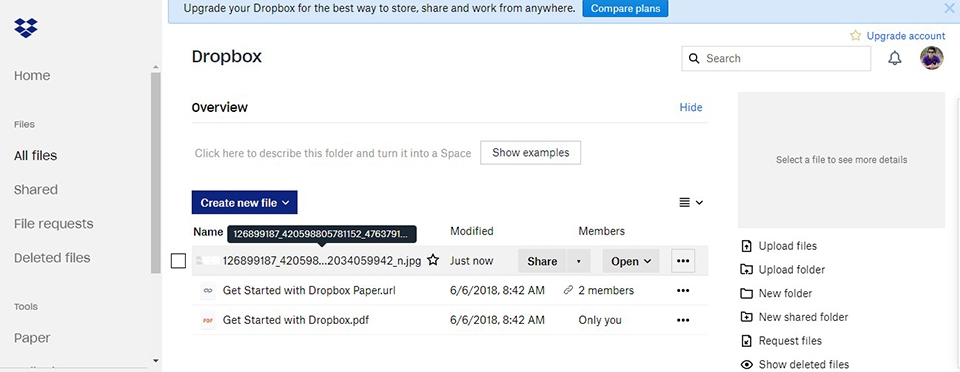Click Show deleted files label
Image resolution: width=960 pixels, height=372 pixels.
(804, 365)
